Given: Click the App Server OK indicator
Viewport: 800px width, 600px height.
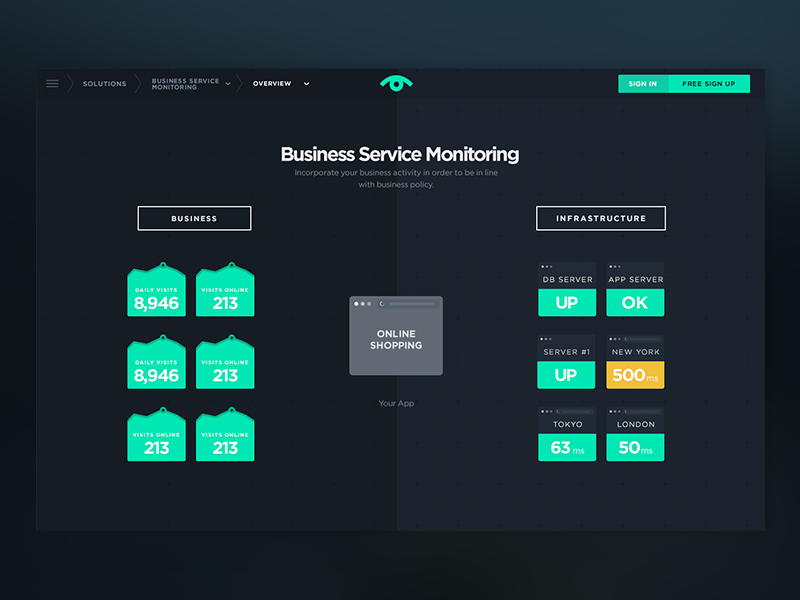Looking at the screenshot, I should click(x=635, y=301).
